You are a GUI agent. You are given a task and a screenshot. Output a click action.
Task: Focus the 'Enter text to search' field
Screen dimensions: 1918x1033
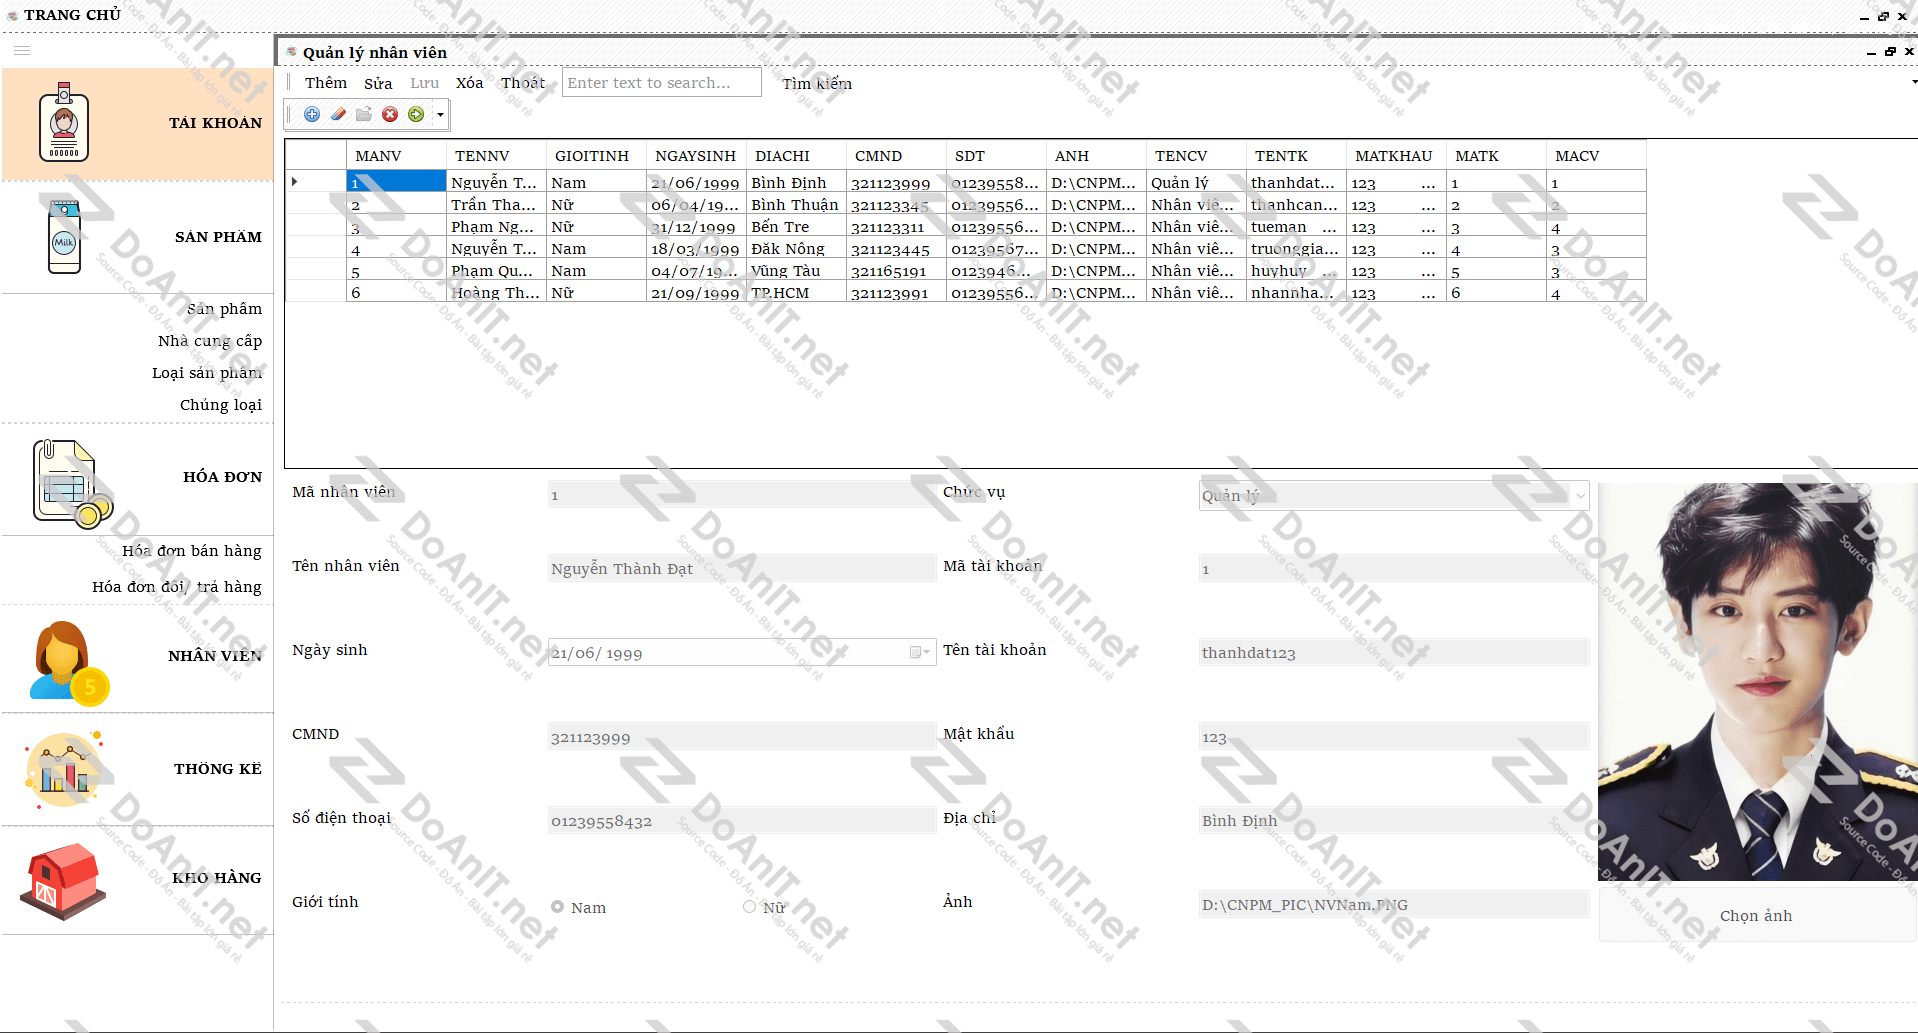tap(661, 83)
